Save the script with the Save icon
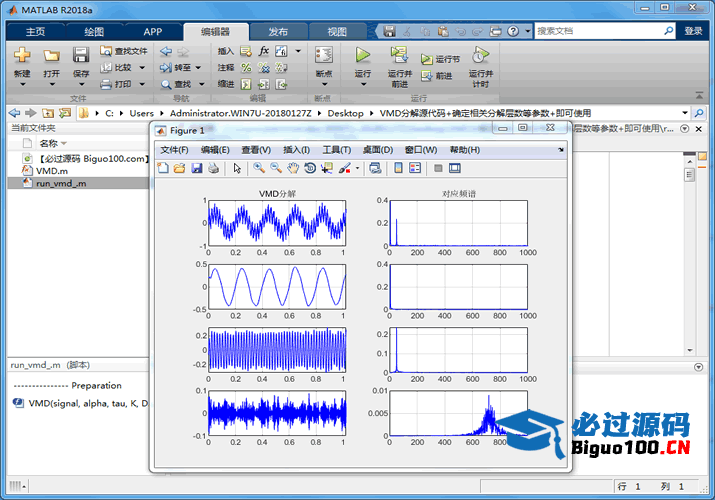 point(81,55)
